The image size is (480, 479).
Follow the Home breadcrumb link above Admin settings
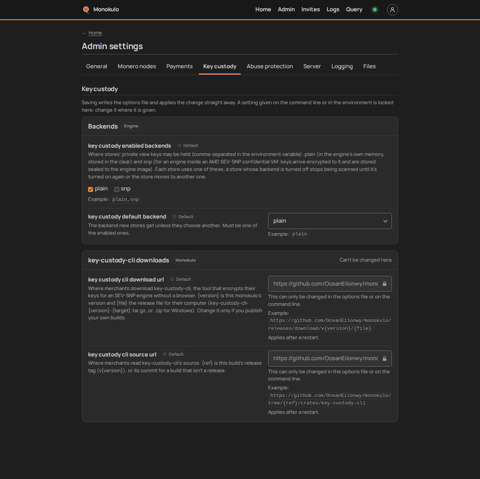tap(95, 33)
